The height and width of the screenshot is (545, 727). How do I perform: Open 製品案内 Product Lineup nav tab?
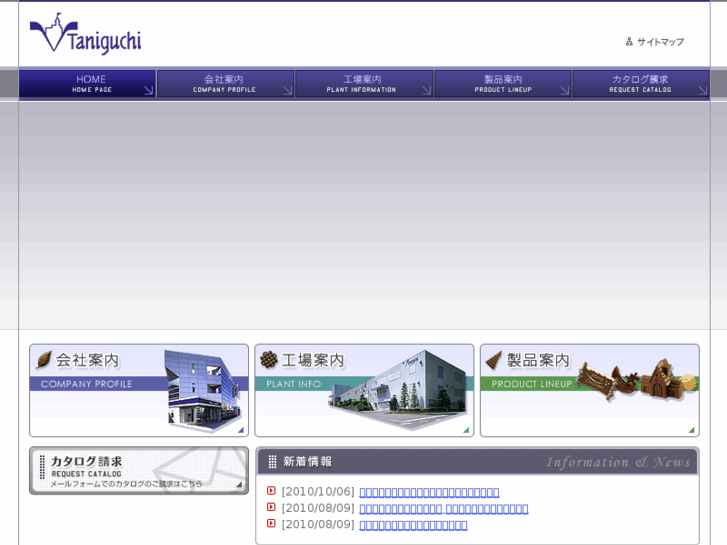(x=503, y=83)
